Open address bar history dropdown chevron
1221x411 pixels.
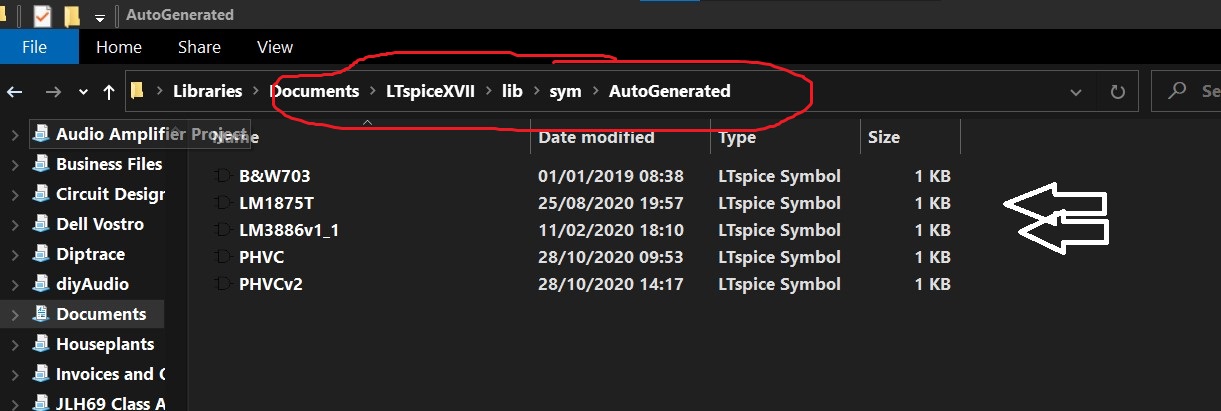[x=1076, y=92]
